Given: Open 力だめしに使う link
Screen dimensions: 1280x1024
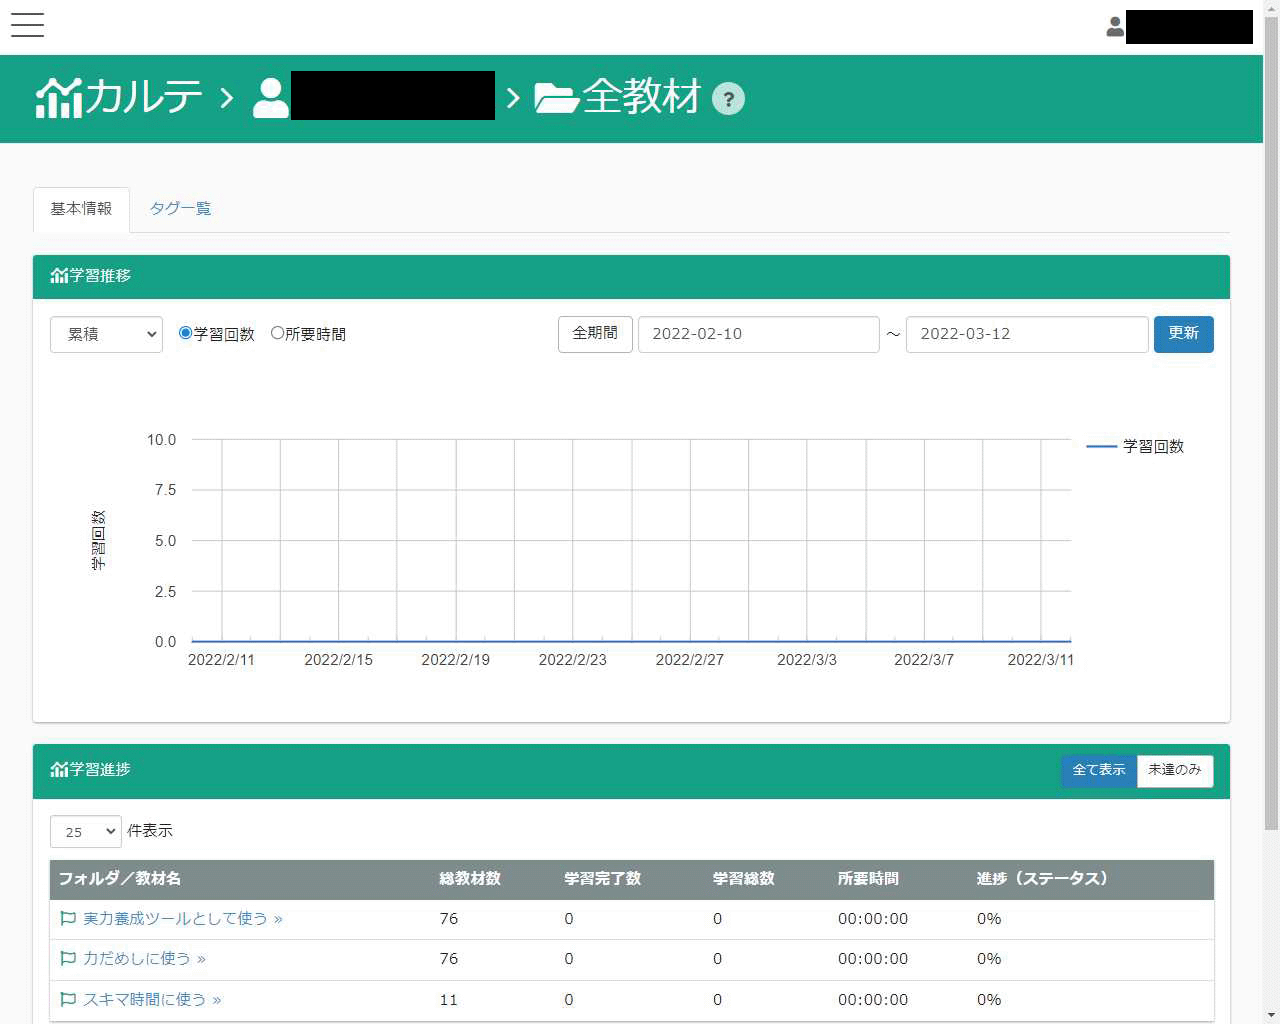Looking at the screenshot, I should (145, 958).
